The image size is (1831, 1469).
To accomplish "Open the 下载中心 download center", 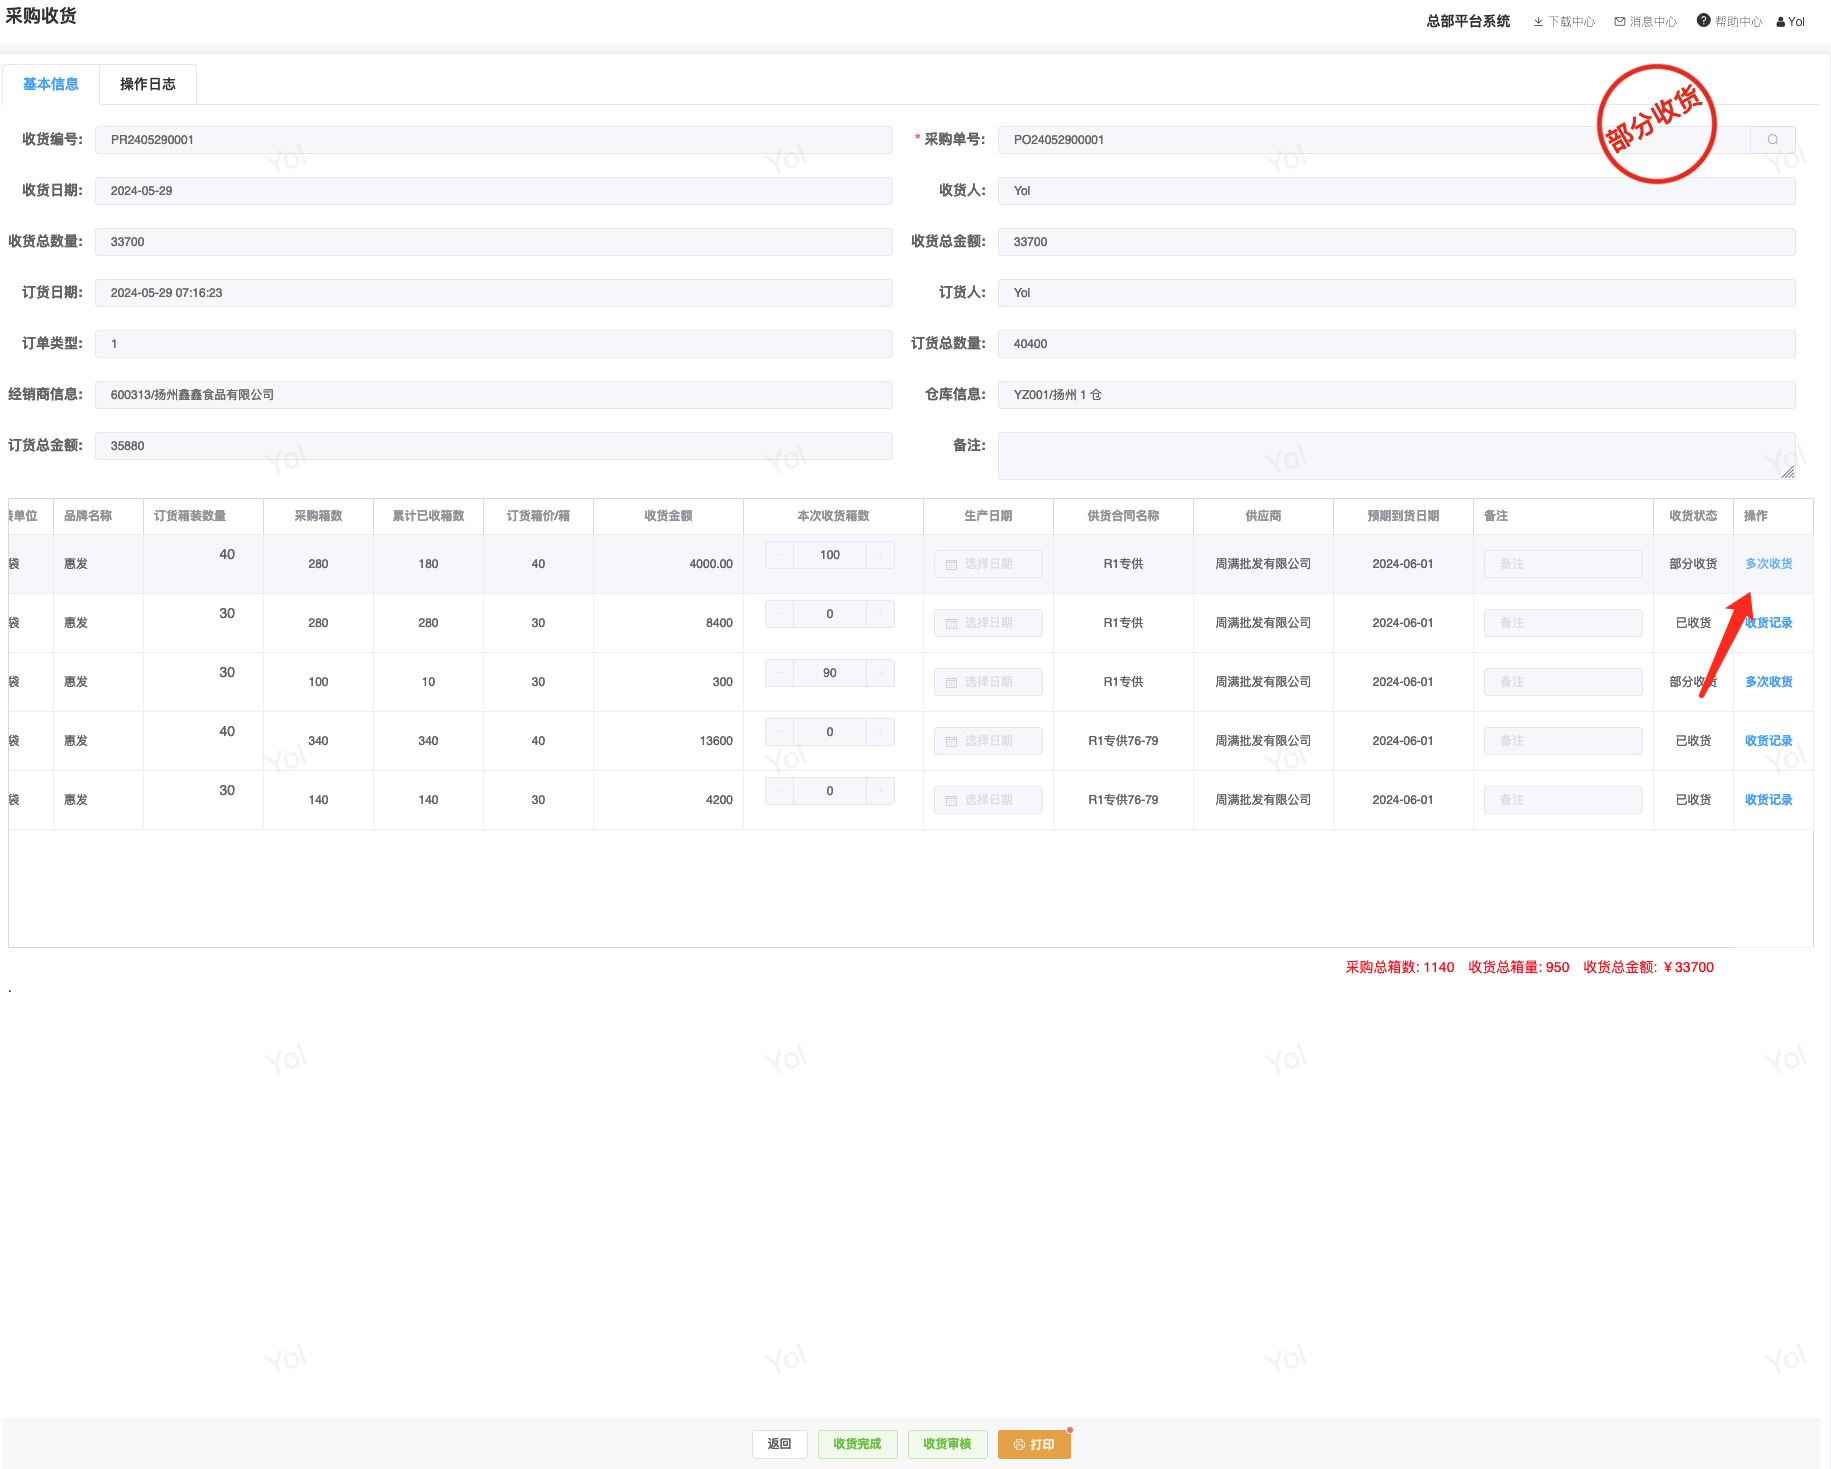I will [1564, 22].
